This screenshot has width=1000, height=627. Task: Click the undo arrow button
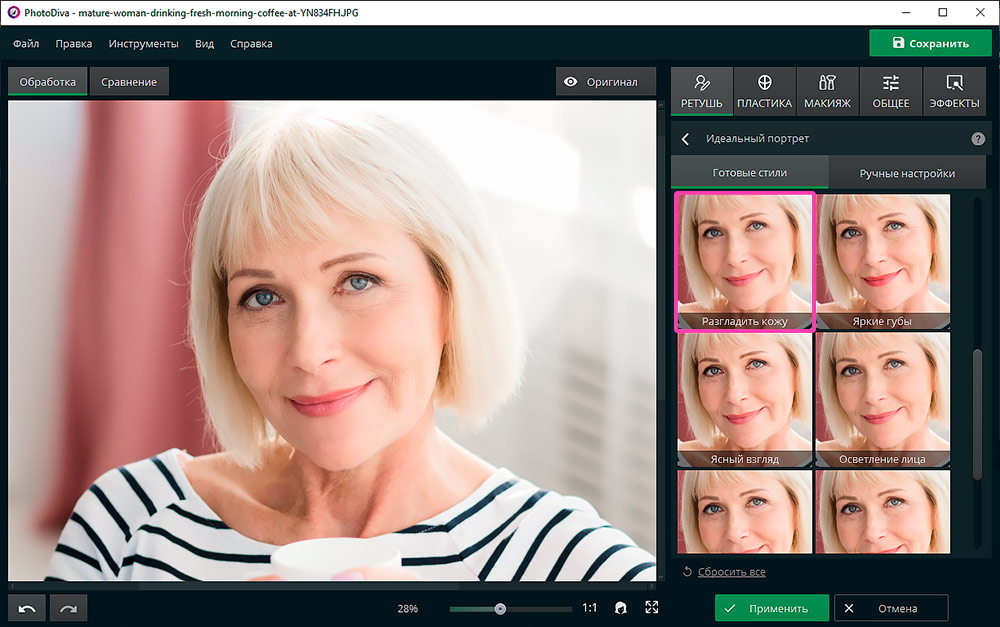28,608
